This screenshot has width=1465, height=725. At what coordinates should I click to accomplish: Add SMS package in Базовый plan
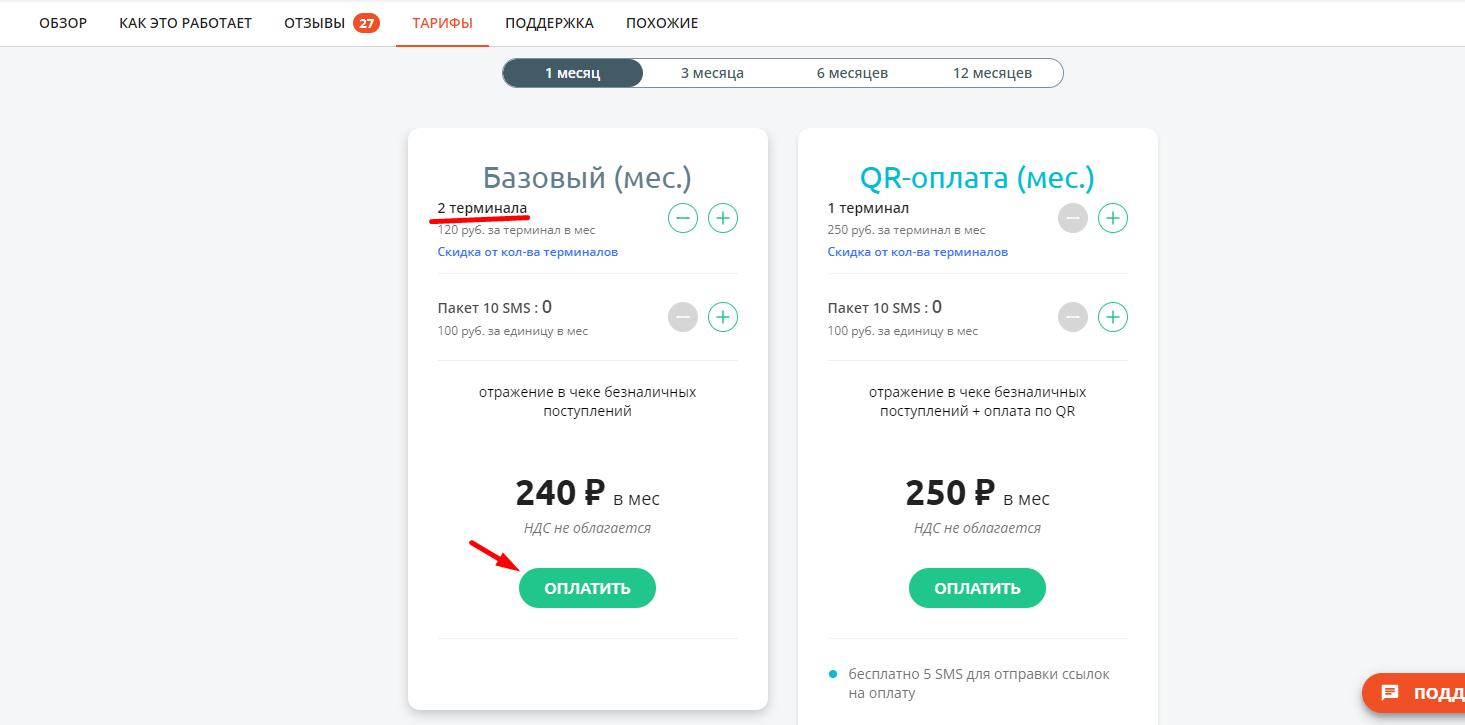pos(723,317)
